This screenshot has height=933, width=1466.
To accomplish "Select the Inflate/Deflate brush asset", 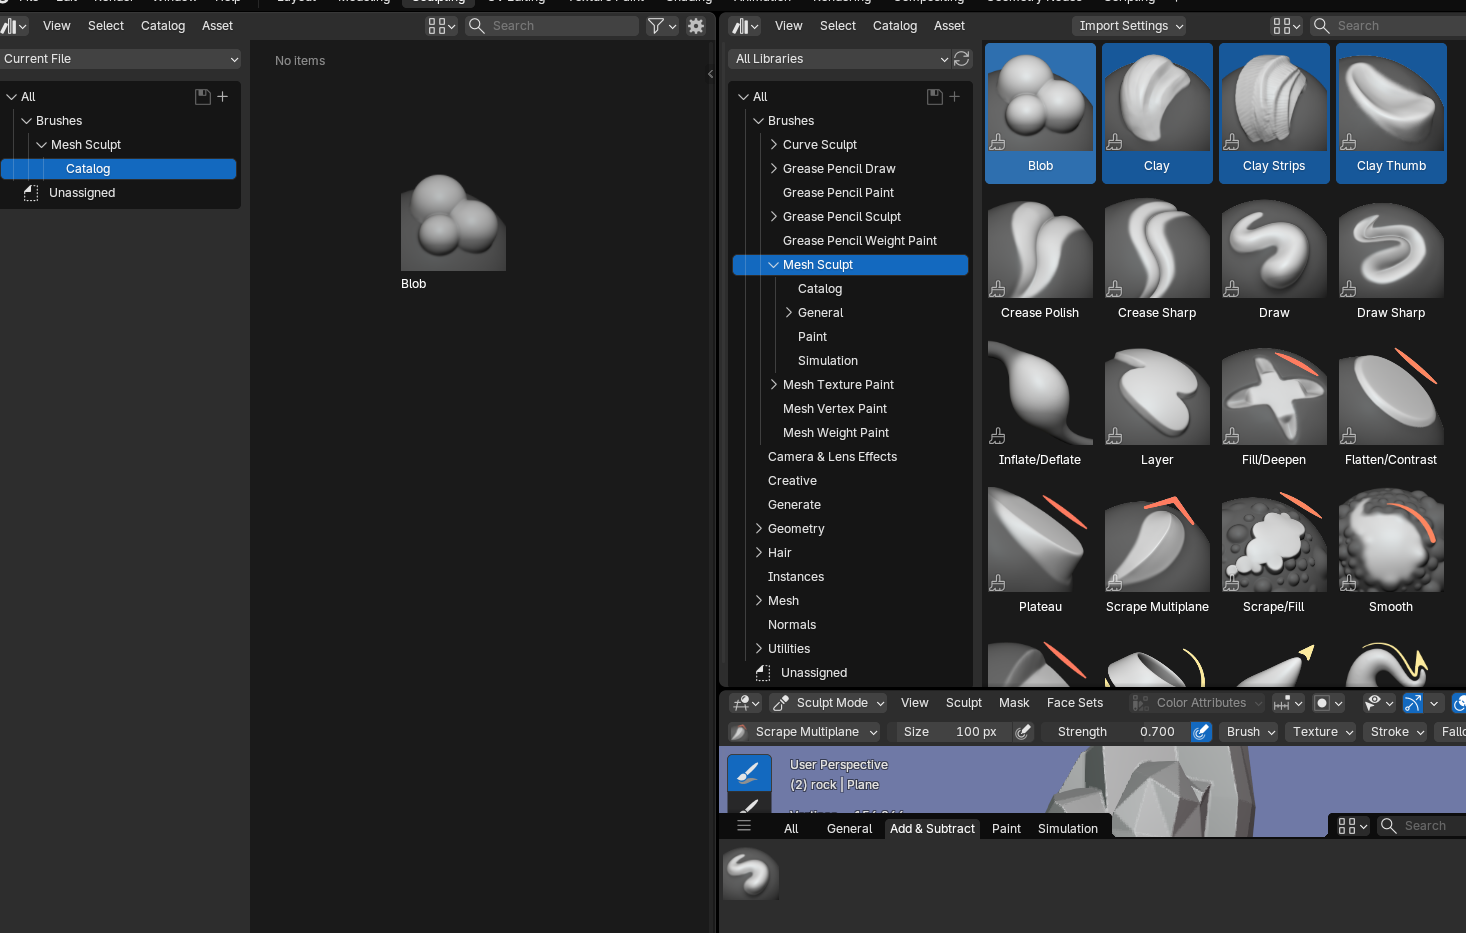I will (1040, 407).
